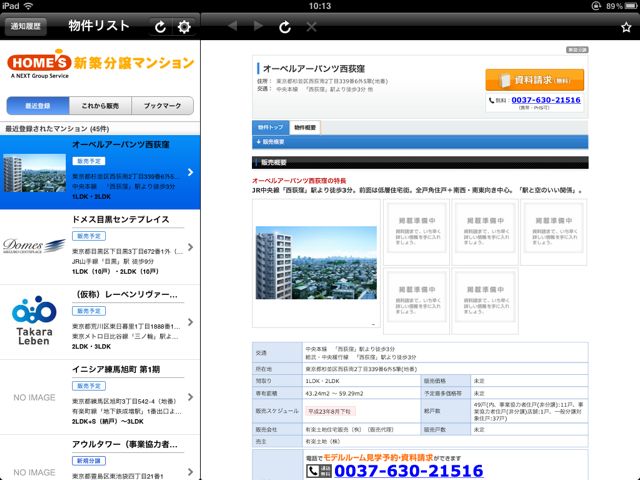Enlarge the main building photo
640x480 pixels.
(x=316, y=263)
